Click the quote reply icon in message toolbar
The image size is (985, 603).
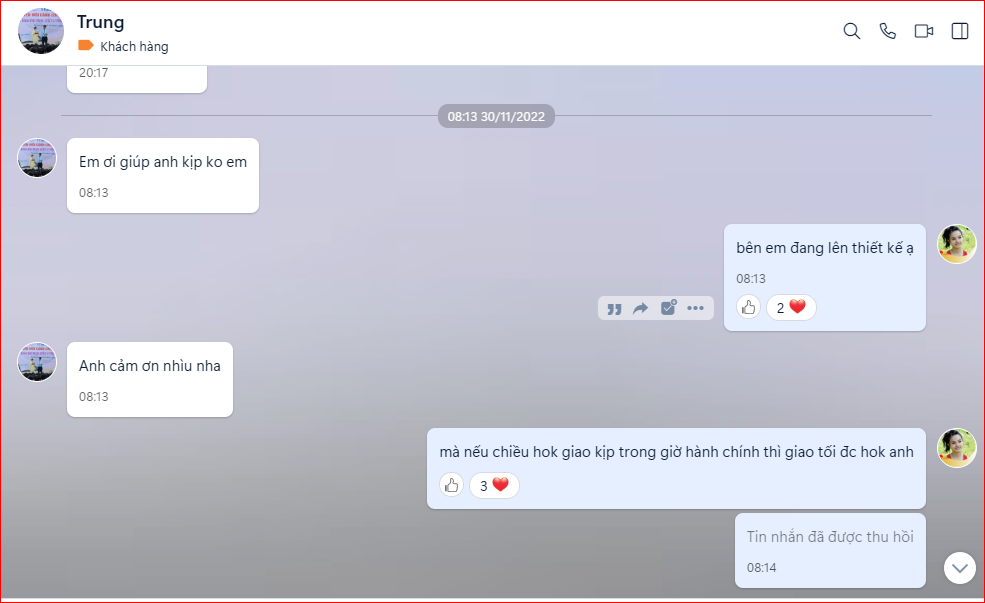(x=614, y=308)
